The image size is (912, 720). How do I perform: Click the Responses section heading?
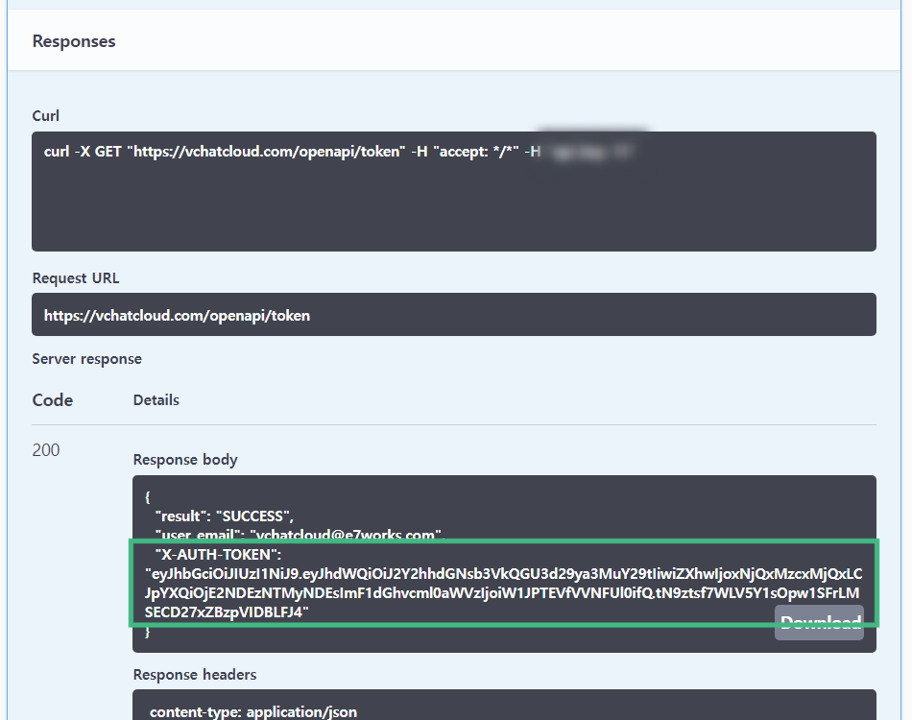(74, 41)
